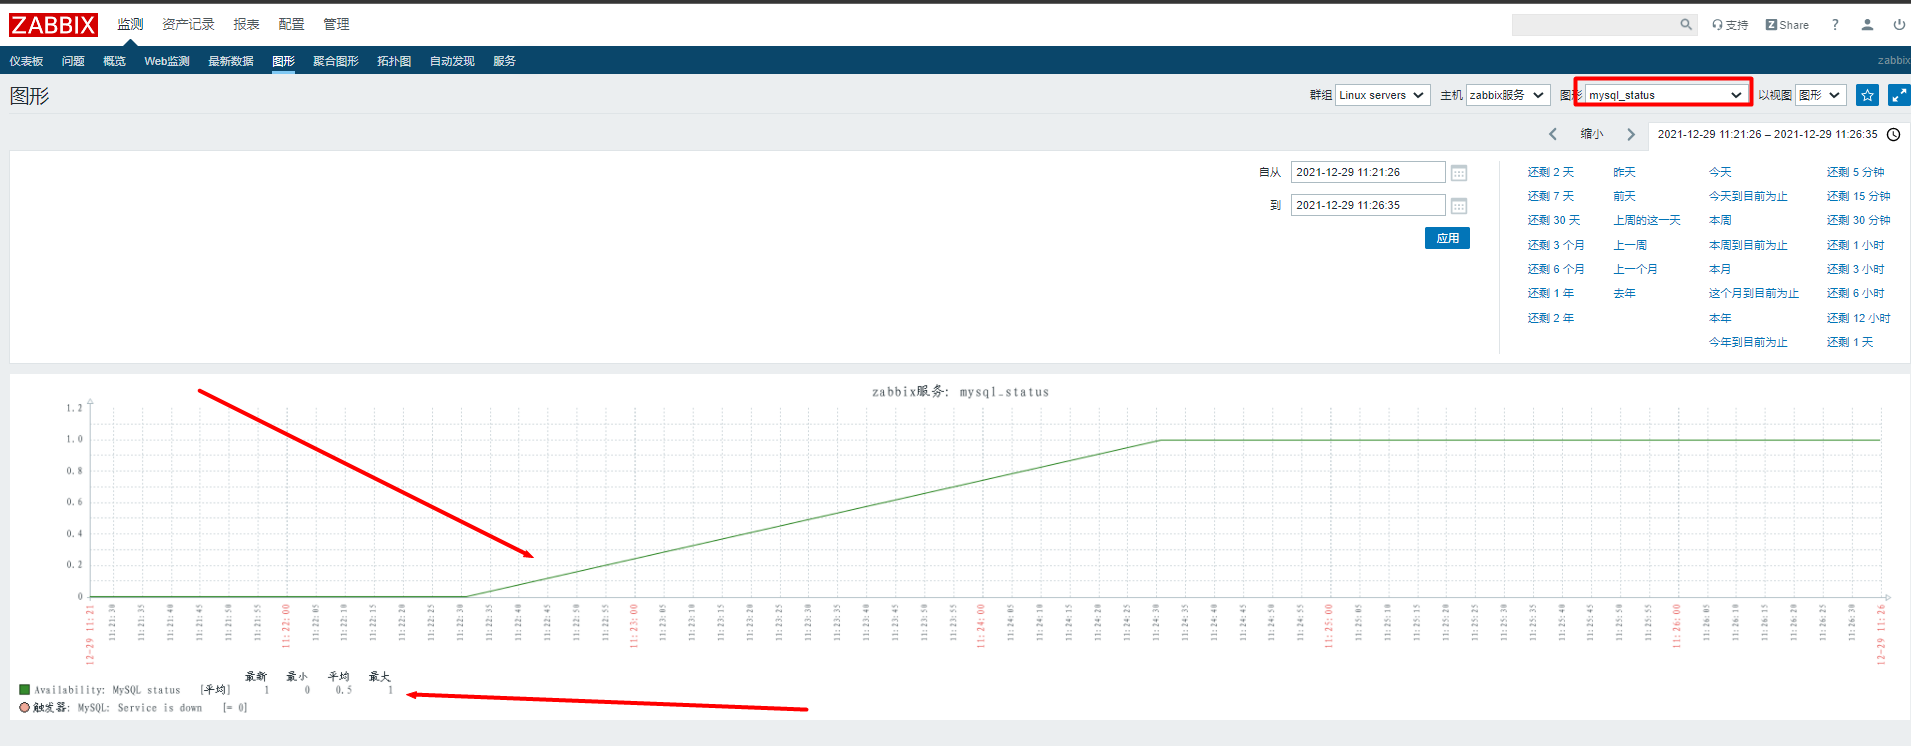Screen dimensions: 1911x746
Task: Switch to 服务 submenu
Action: (x=504, y=61)
